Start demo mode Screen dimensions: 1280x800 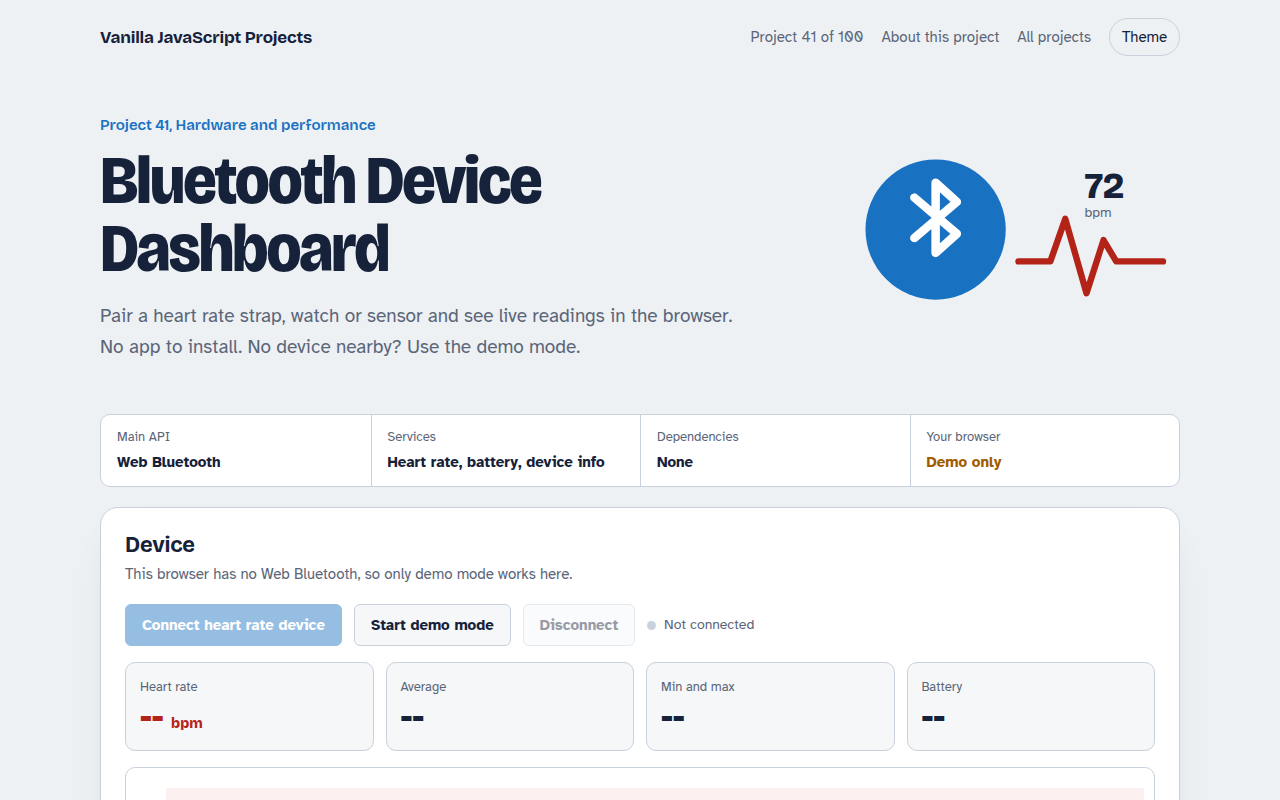pos(432,625)
